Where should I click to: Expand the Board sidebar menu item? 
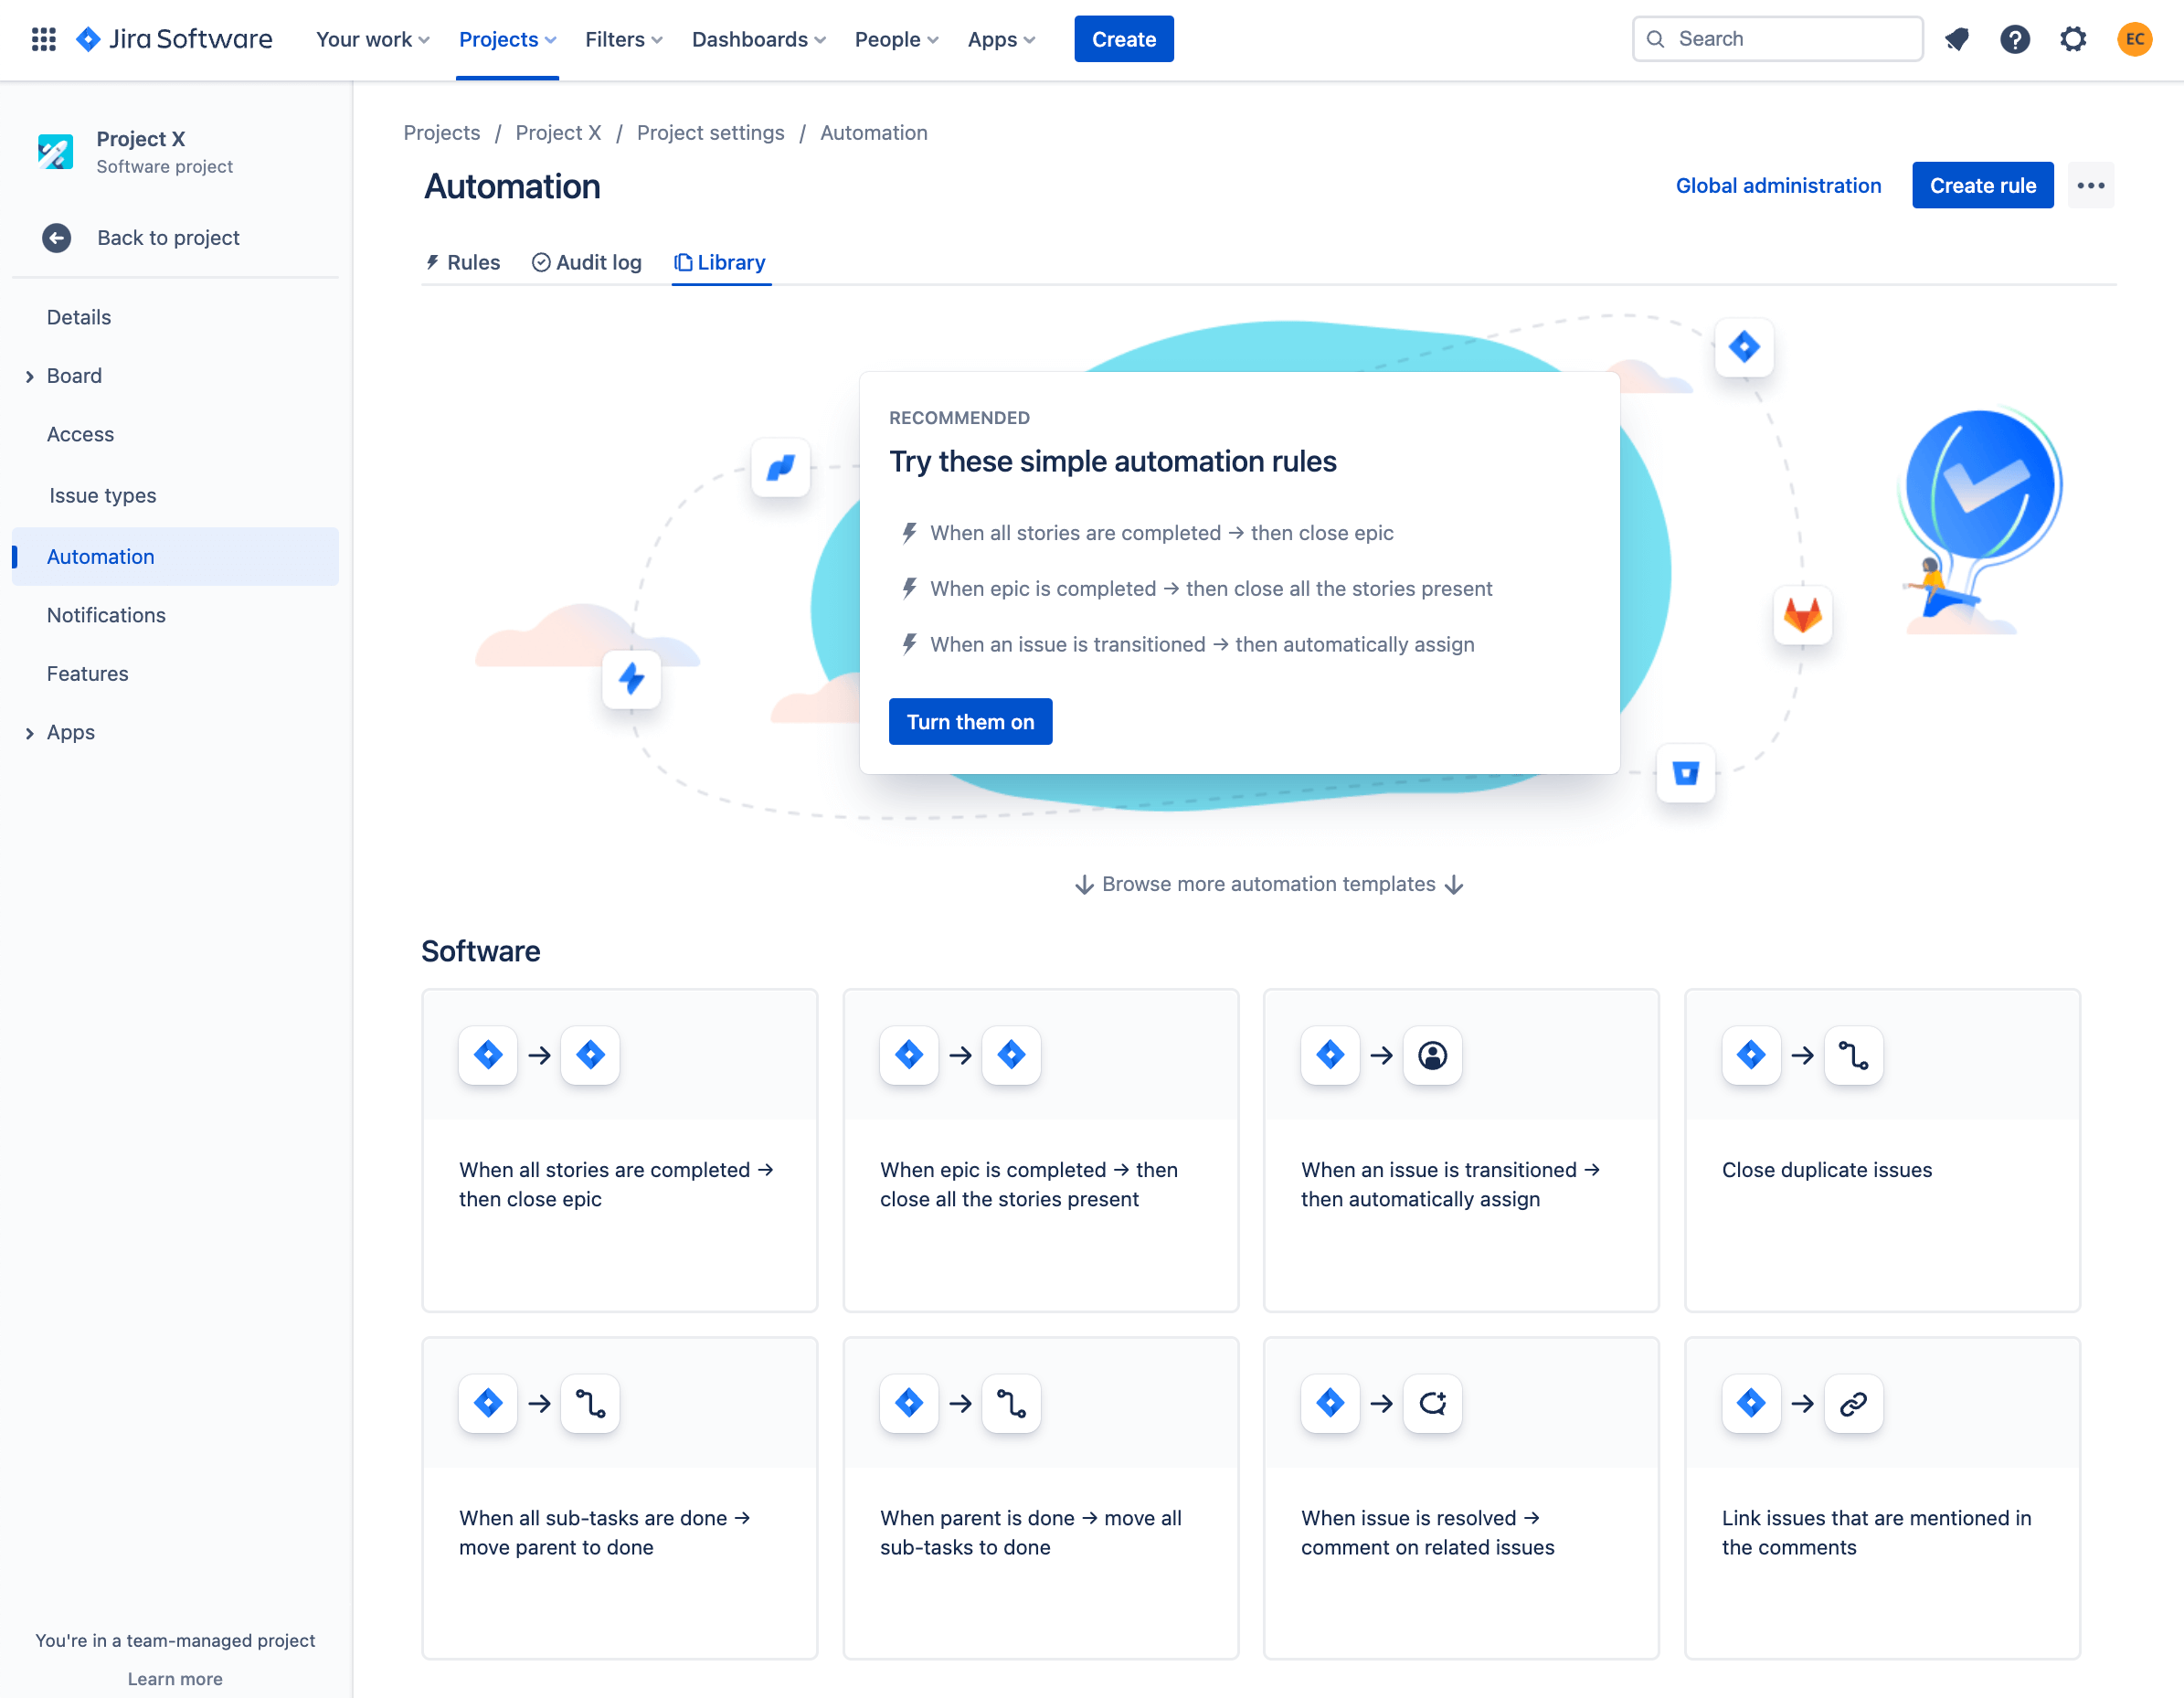[x=28, y=376]
